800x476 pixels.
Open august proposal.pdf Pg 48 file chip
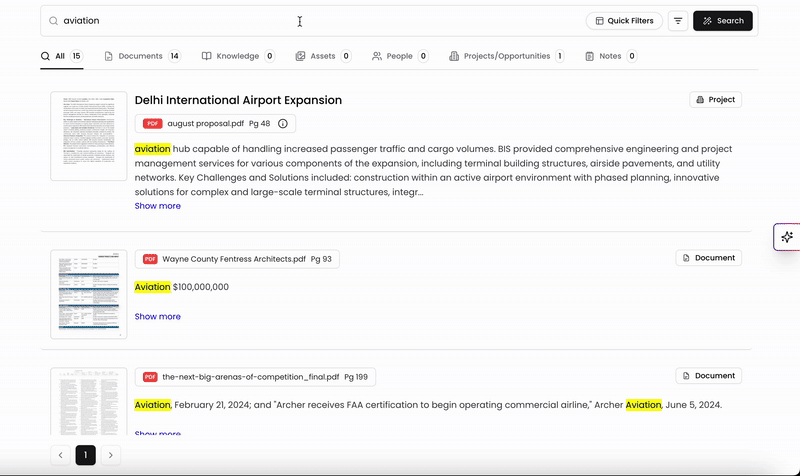pyautogui.click(x=215, y=123)
